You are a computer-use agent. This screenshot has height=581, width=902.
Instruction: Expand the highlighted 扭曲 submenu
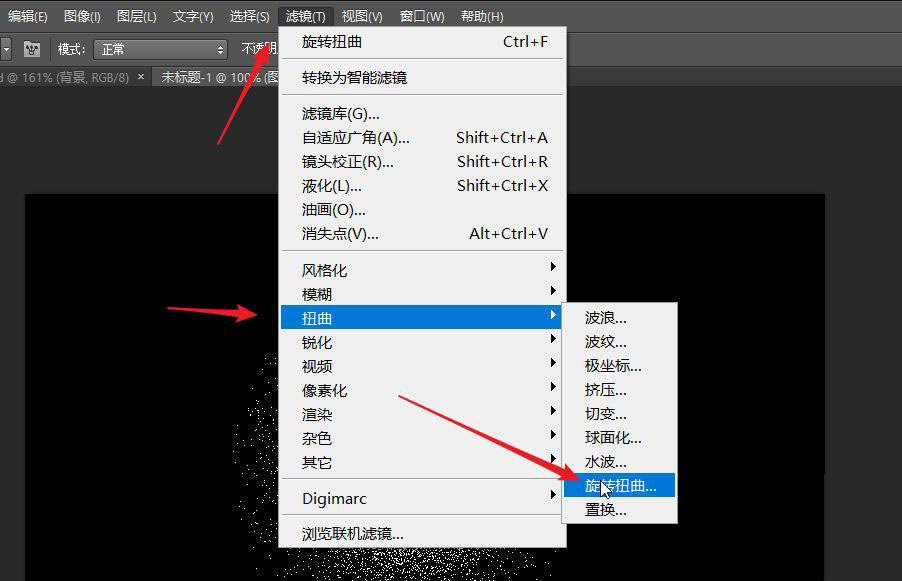tap(421, 318)
